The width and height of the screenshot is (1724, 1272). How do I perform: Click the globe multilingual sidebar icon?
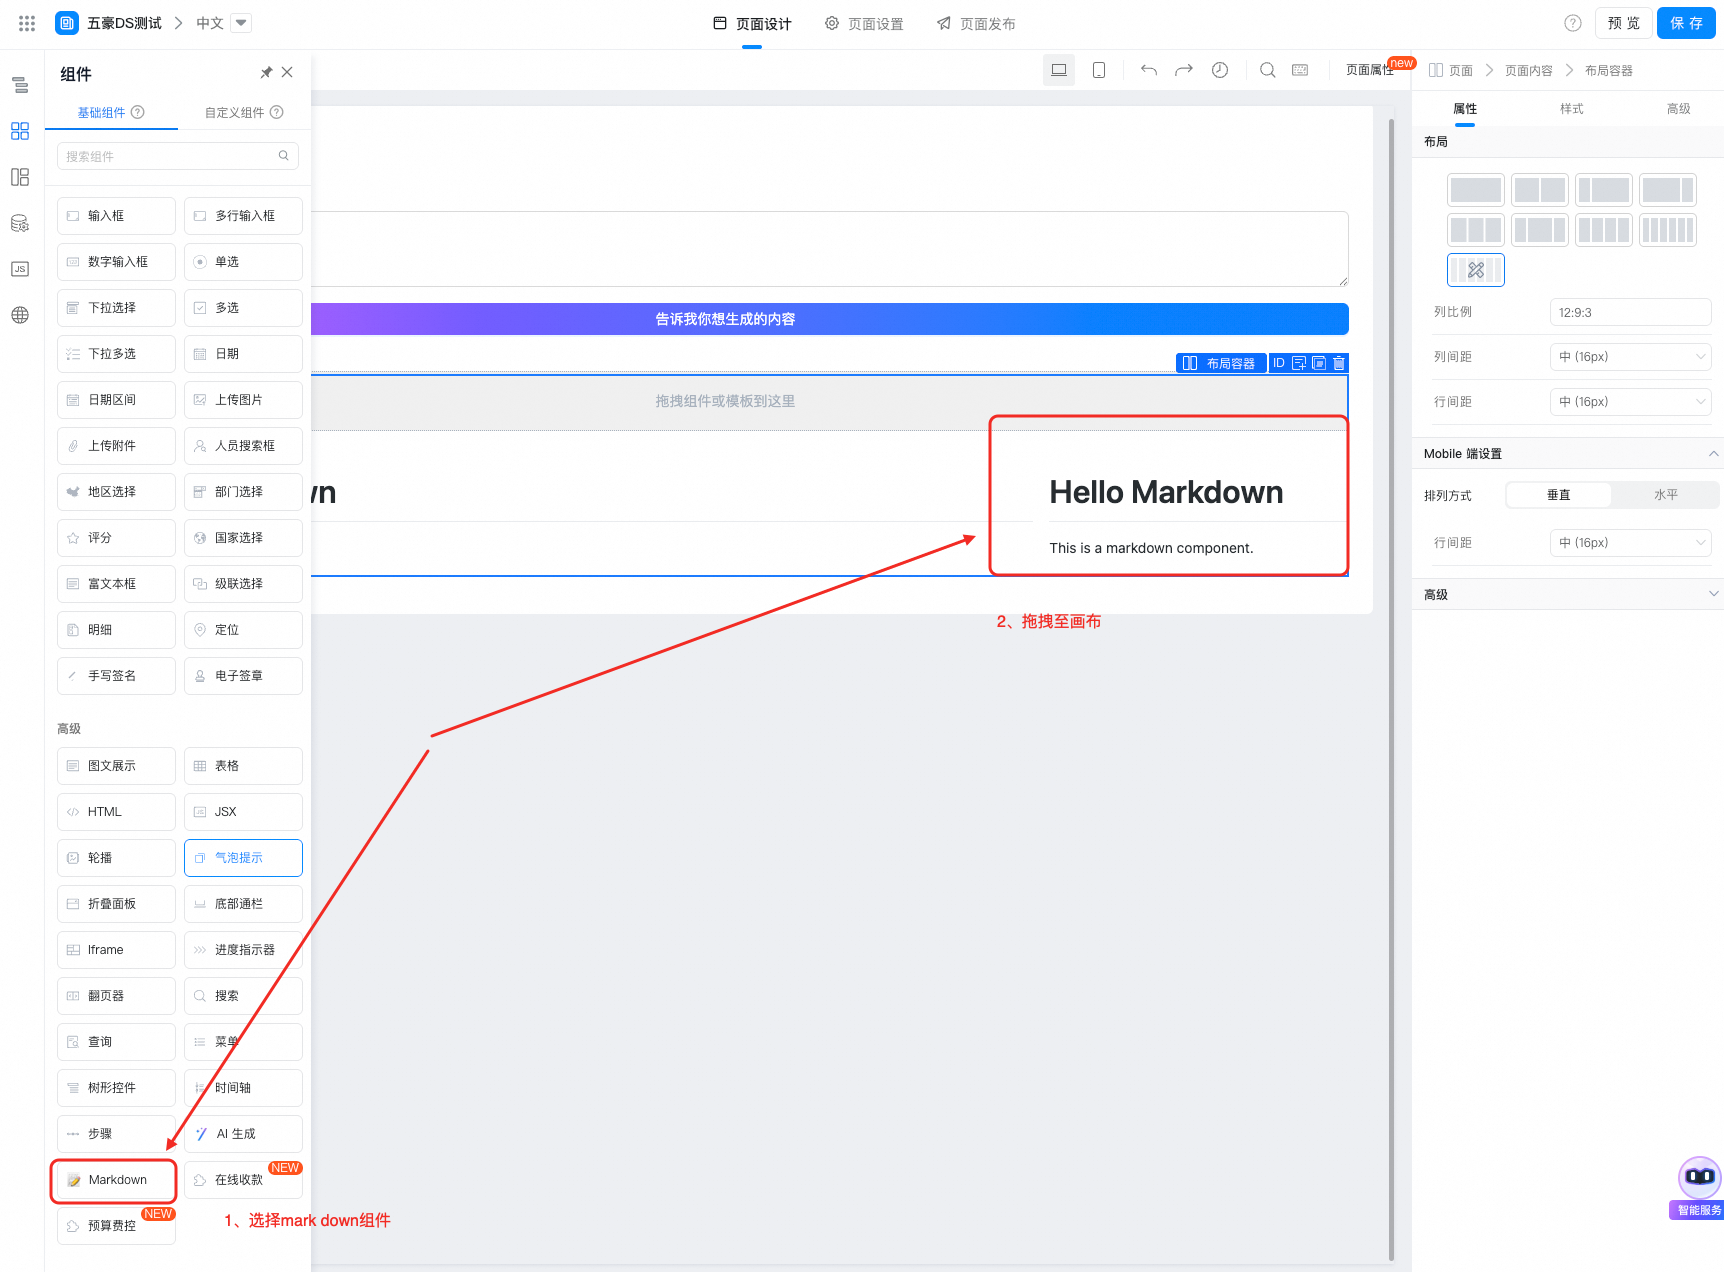click(x=20, y=315)
